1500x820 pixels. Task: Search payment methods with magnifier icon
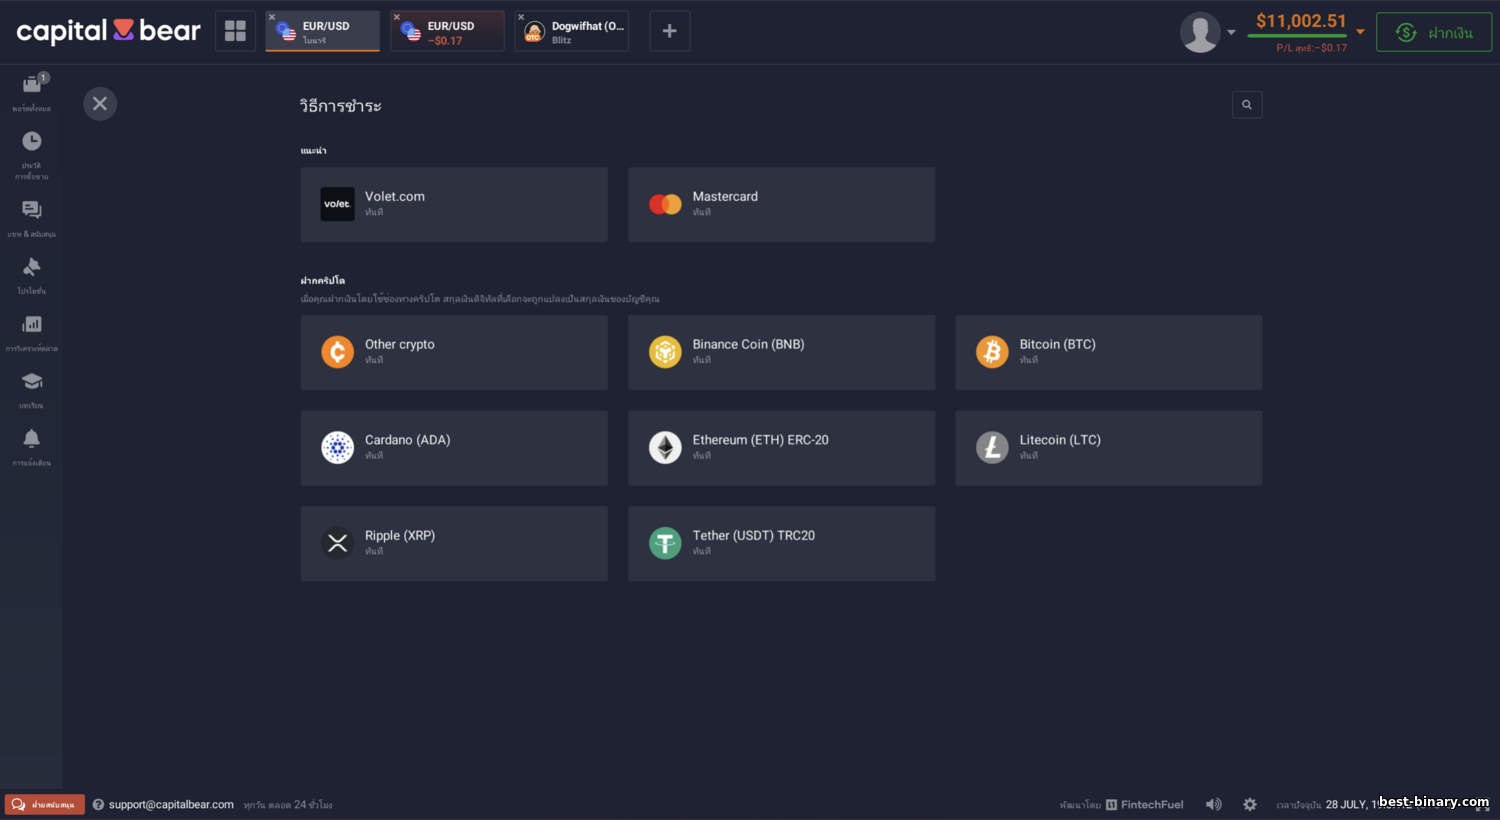(x=1247, y=104)
